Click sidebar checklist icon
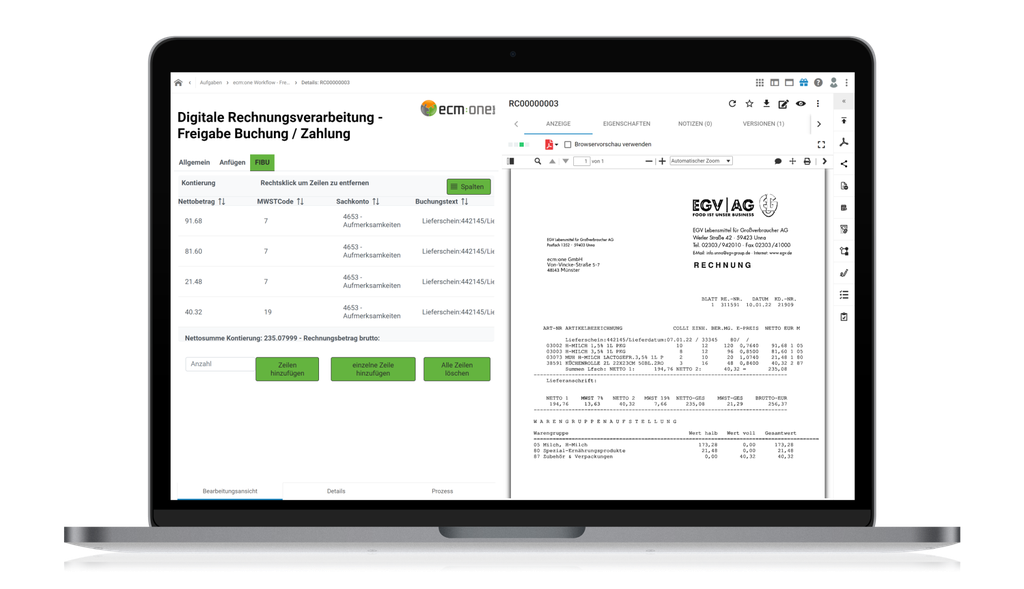Image resolution: width=1024 pixels, height=589 pixels. (x=844, y=295)
